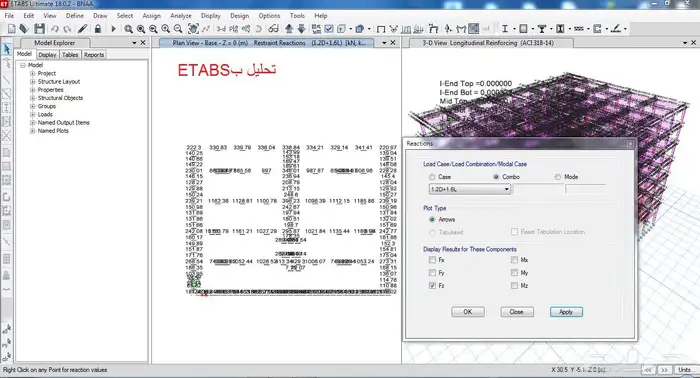
Task: Expand the Groups tree node
Action: (x=32, y=106)
